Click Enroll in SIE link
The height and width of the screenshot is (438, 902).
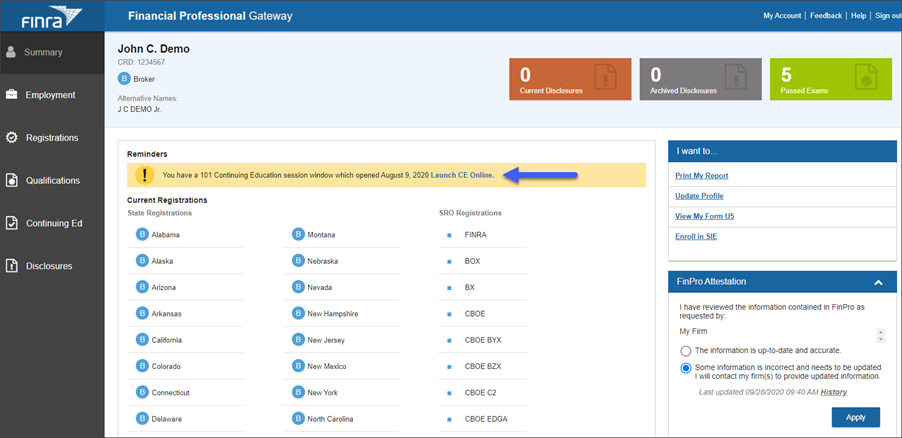(x=696, y=237)
